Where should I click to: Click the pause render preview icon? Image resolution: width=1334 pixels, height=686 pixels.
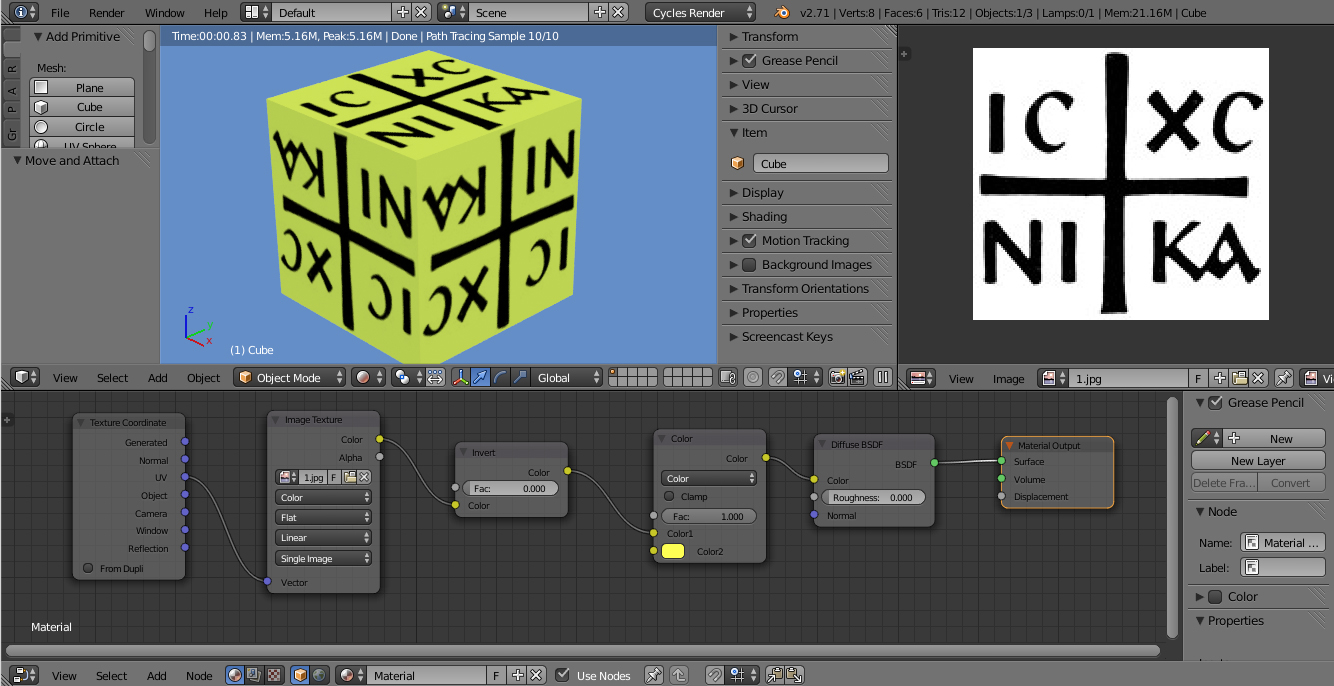pyautogui.click(x=882, y=377)
